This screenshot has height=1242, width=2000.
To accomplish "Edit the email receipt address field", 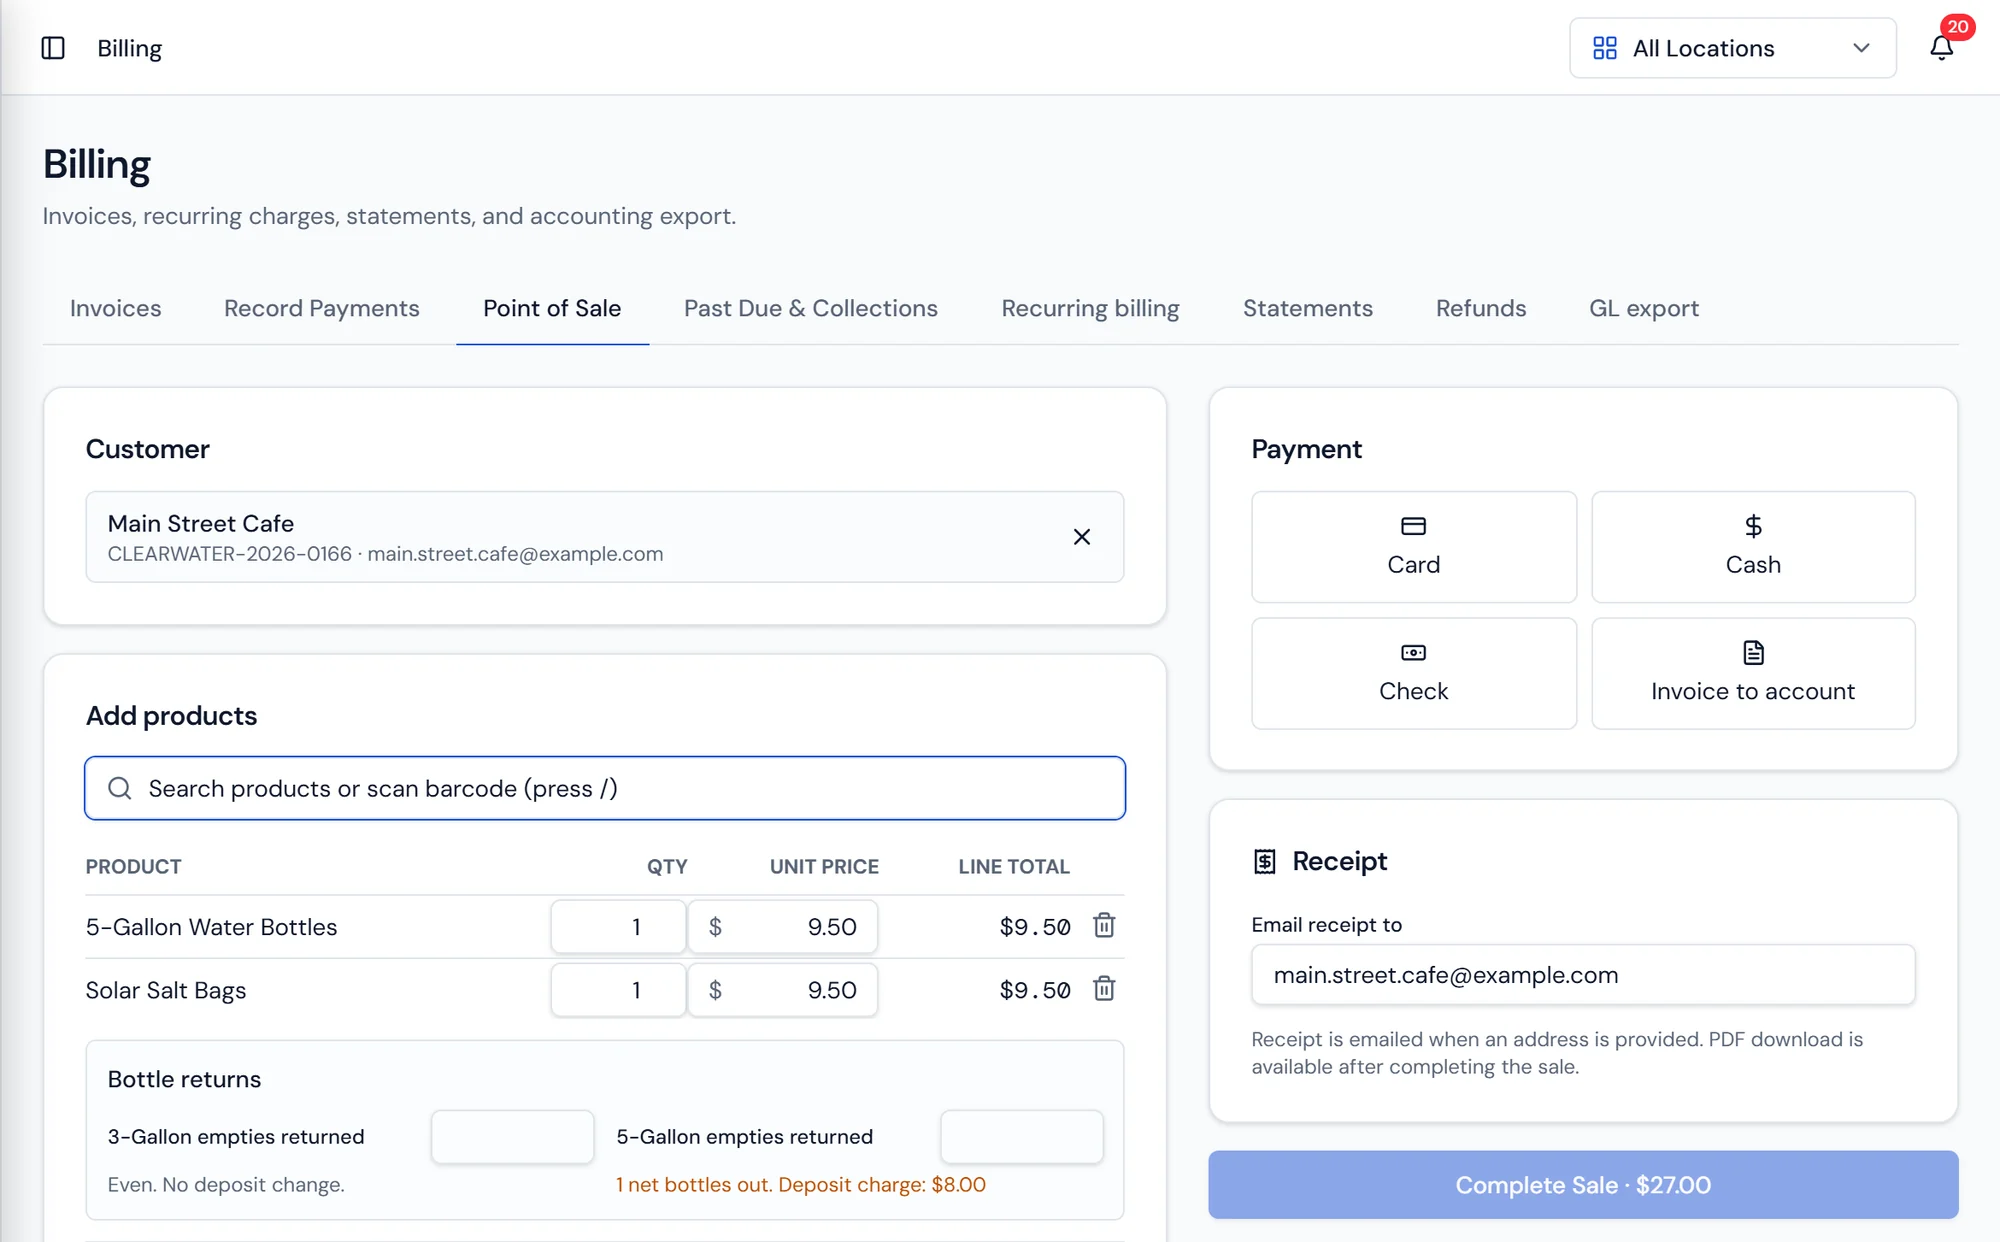I will (x=1583, y=975).
